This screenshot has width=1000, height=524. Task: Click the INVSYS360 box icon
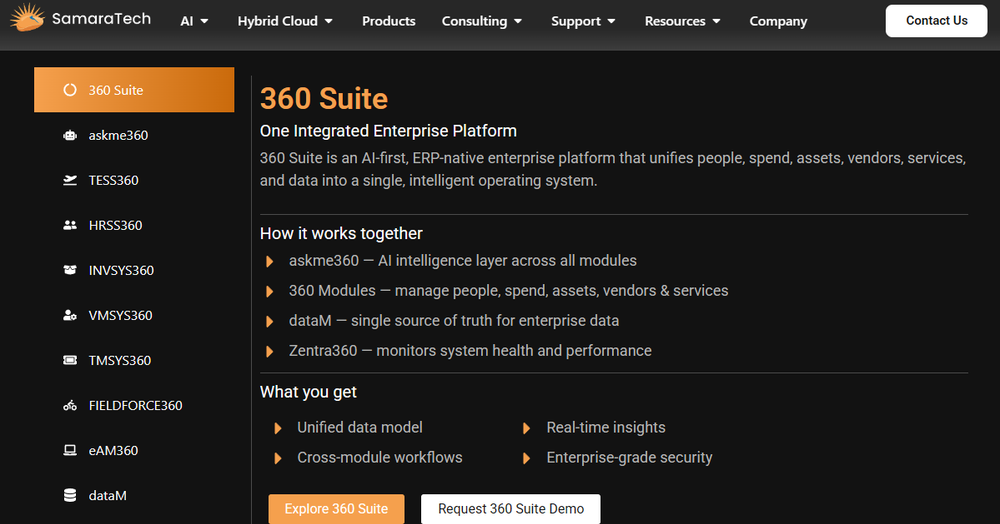[x=70, y=270]
